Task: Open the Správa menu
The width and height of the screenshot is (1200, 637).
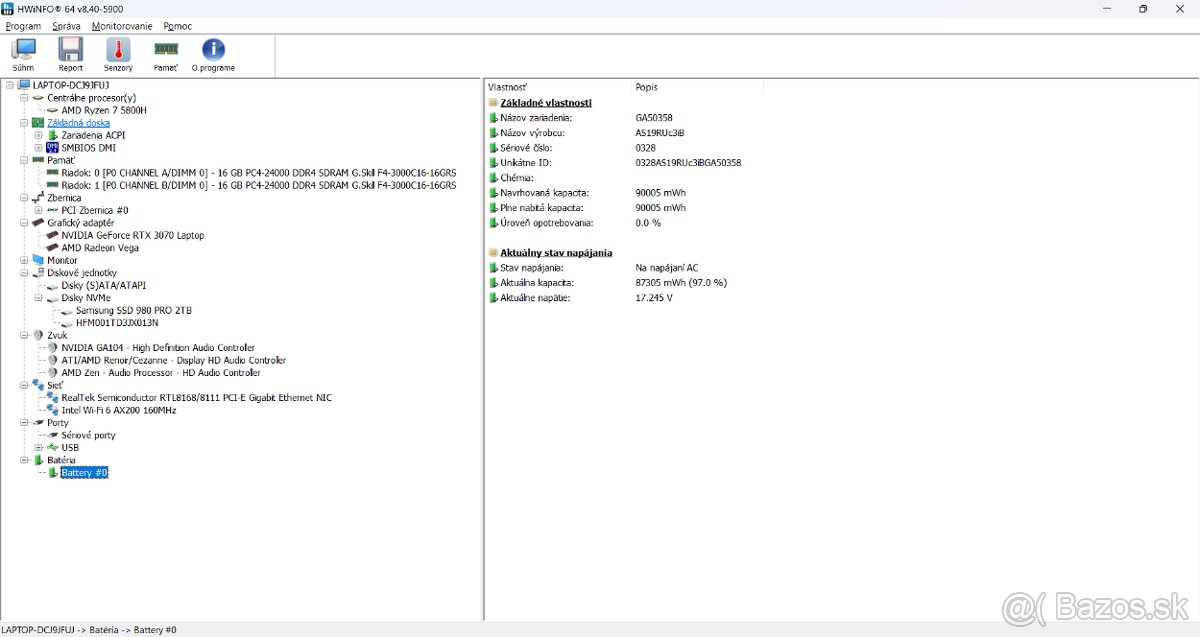Action: (66, 26)
